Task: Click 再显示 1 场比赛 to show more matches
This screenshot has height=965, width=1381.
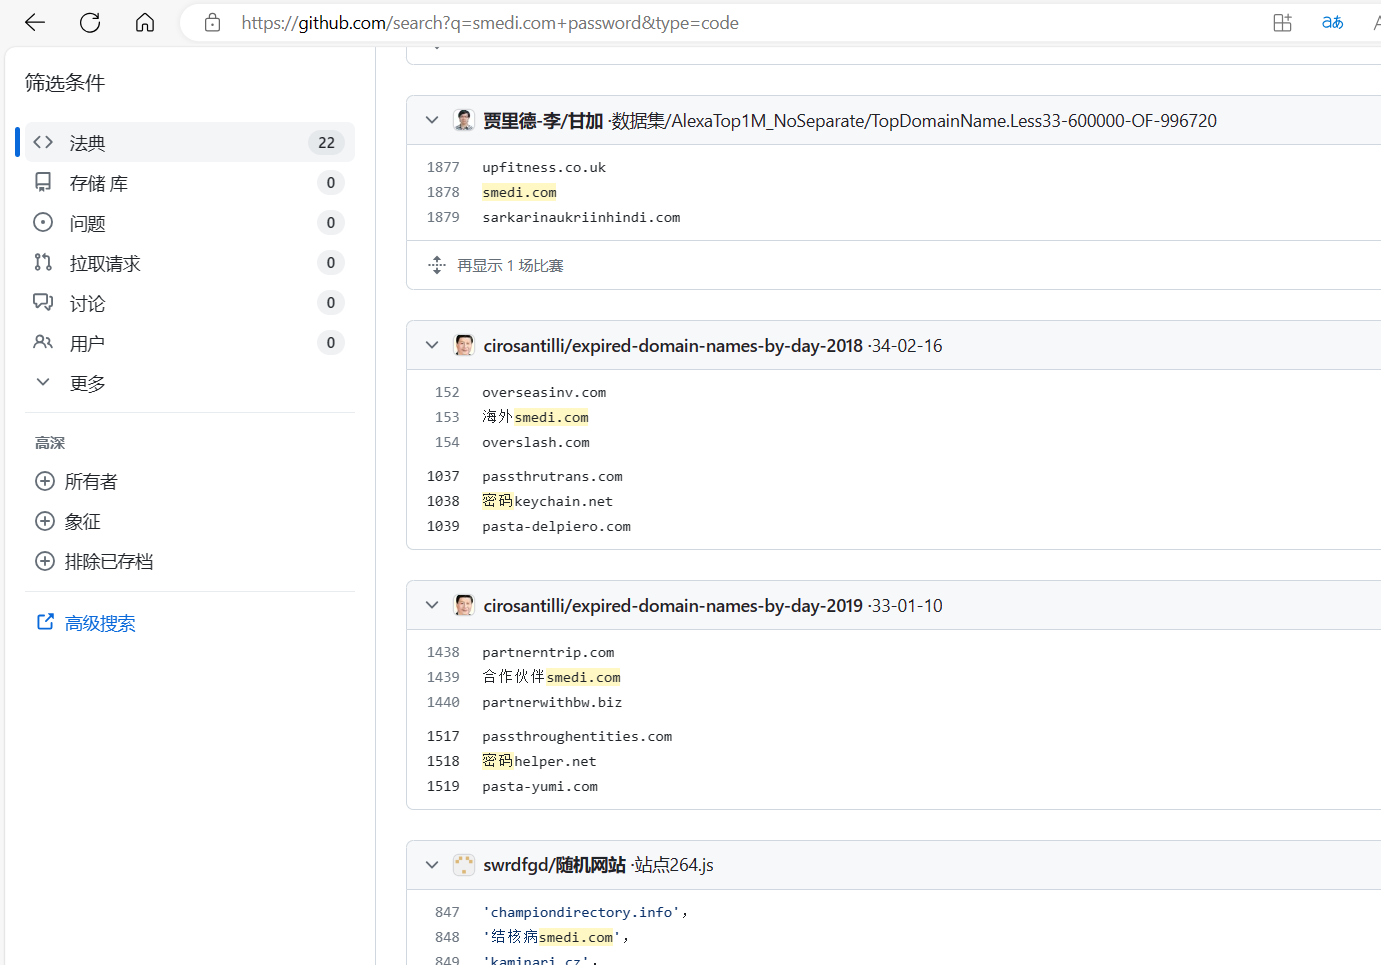Action: (510, 265)
